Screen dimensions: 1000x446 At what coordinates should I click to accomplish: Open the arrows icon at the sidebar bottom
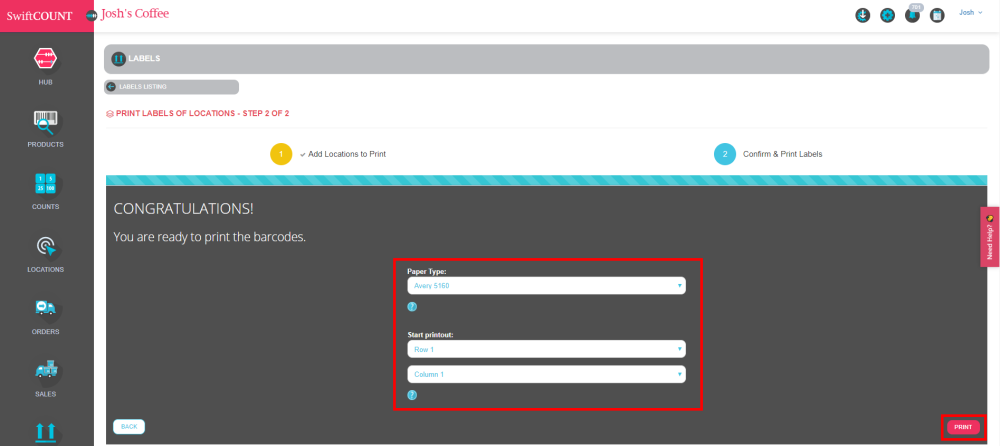point(45,432)
